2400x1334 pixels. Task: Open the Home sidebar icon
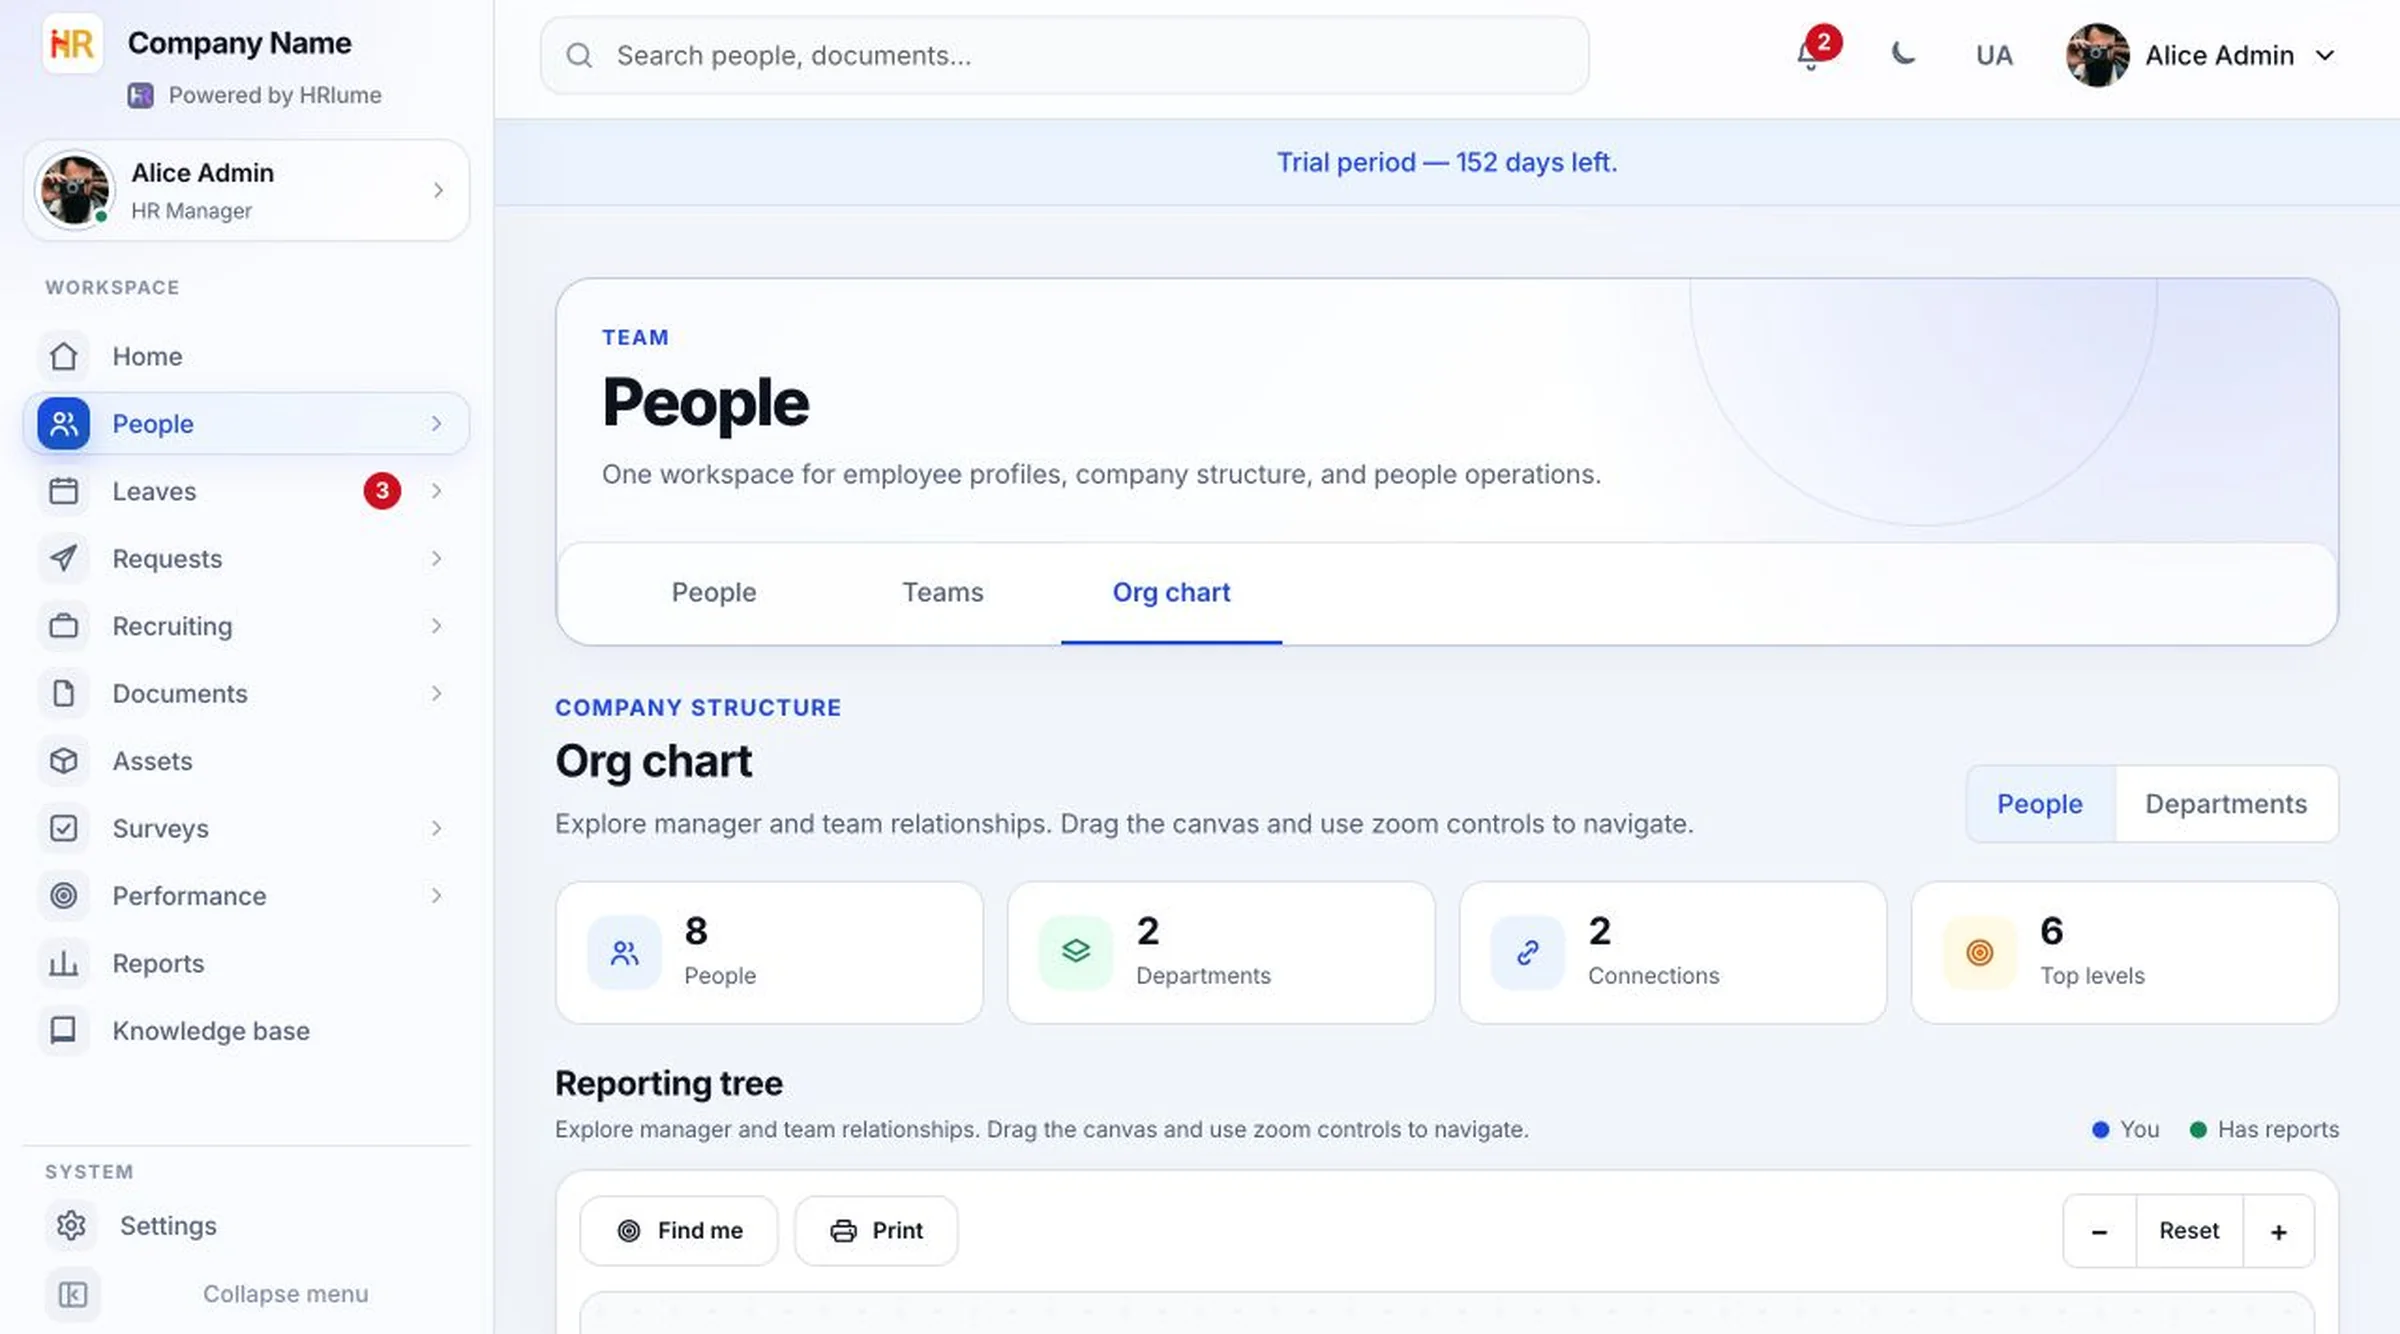(x=64, y=356)
